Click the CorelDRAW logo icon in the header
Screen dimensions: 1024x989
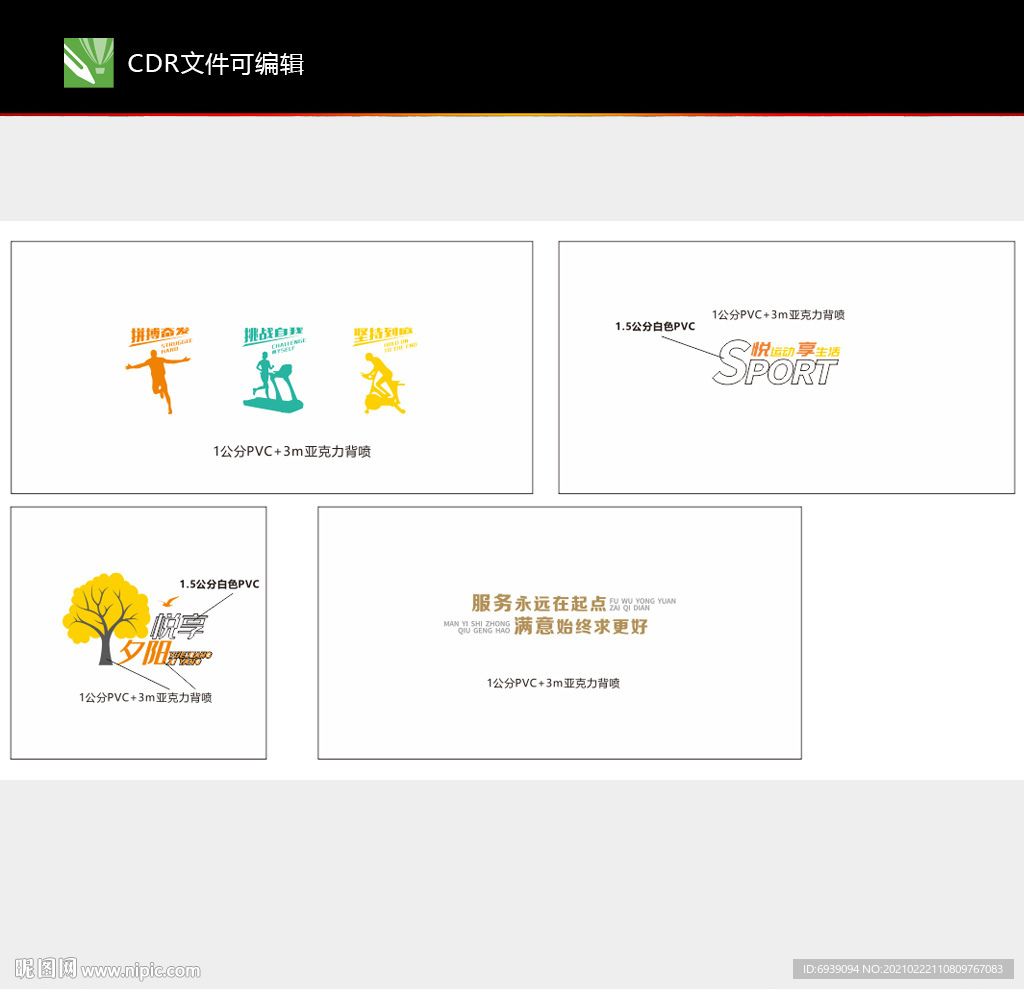pyautogui.click(x=87, y=64)
